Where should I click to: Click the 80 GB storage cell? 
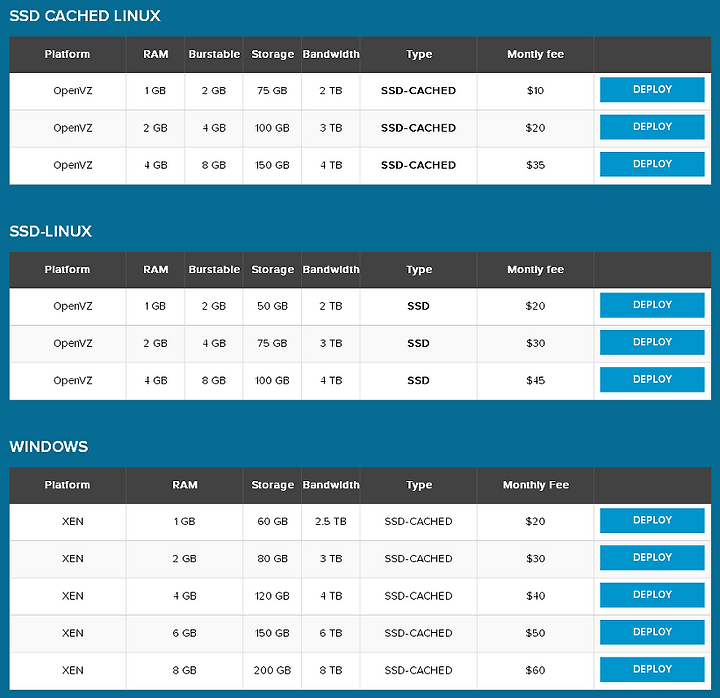[x=272, y=558]
